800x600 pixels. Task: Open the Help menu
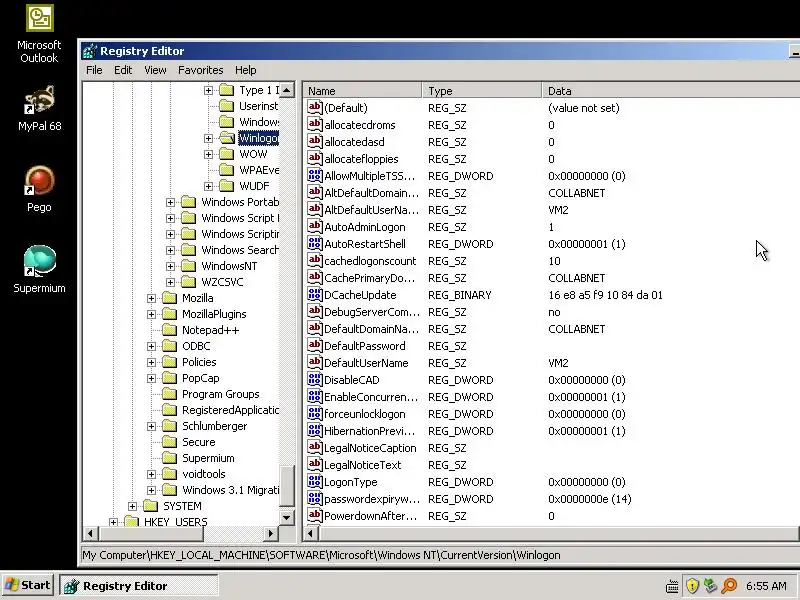(245, 70)
